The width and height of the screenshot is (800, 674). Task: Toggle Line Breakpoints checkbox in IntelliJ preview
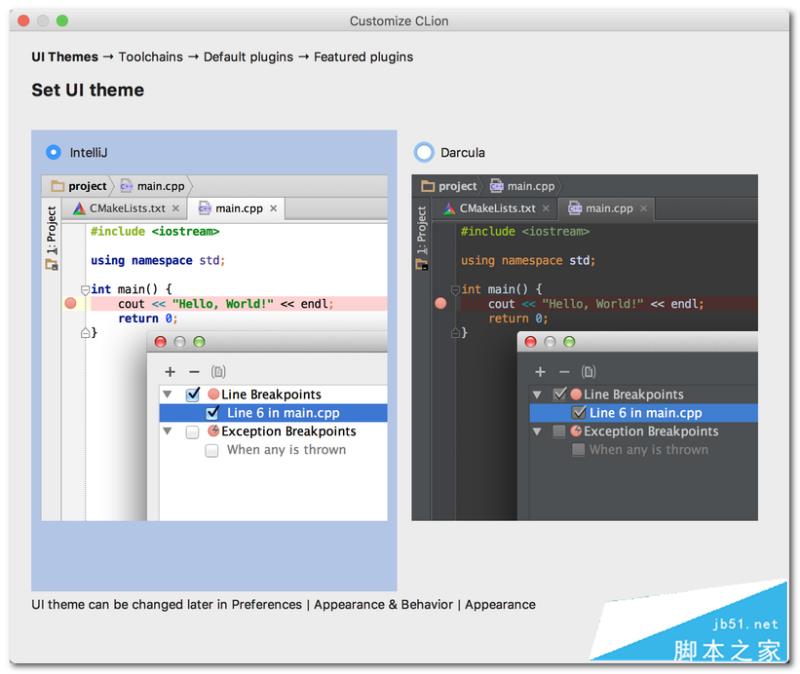193,394
